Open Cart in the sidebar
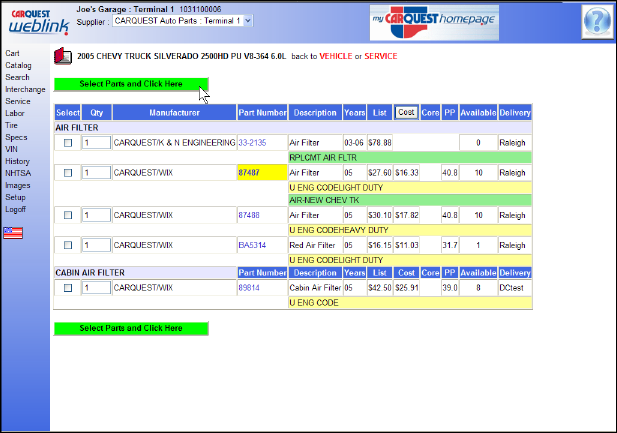This screenshot has height=433, width=617. (x=12, y=53)
